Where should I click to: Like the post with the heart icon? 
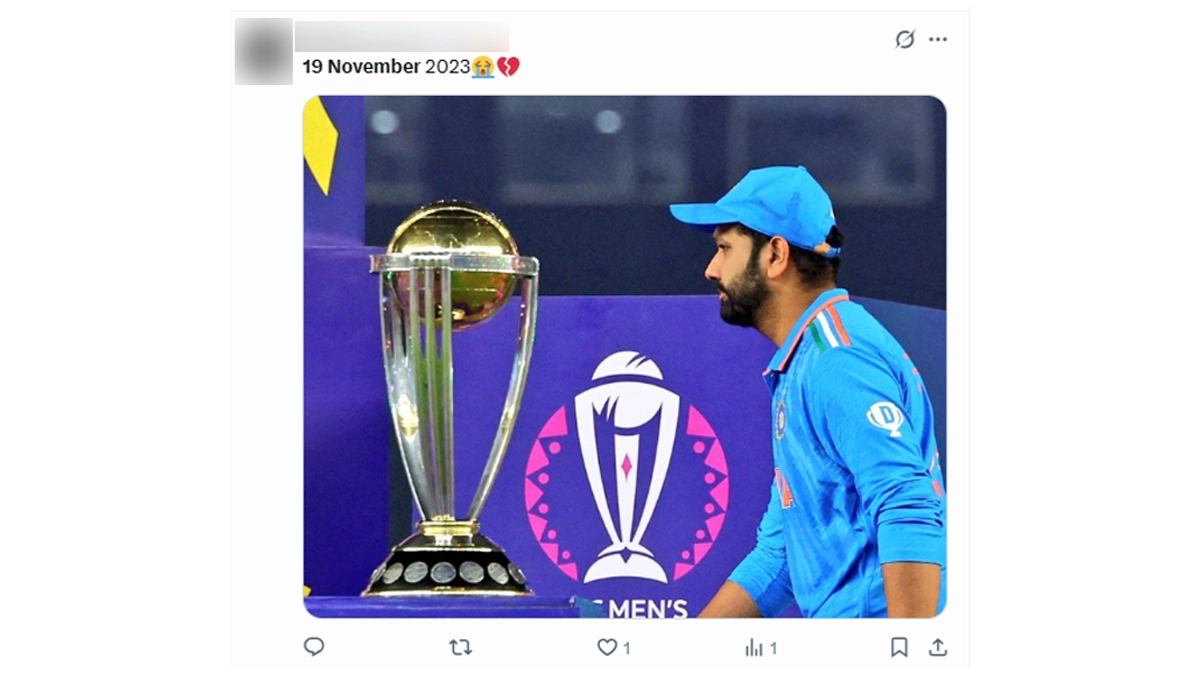(x=607, y=647)
